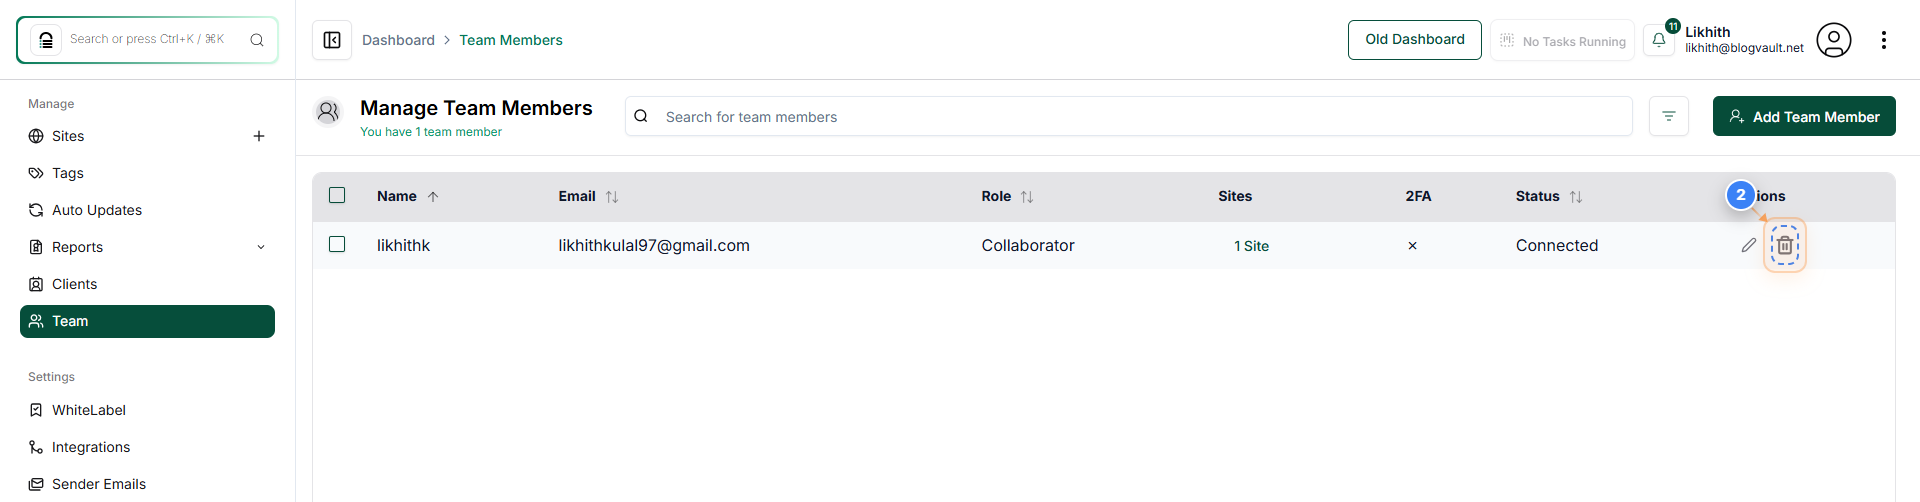Viewport: 1920px width, 502px height.
Task: Sort by Email column arrows
Action: tap(612, 197)
